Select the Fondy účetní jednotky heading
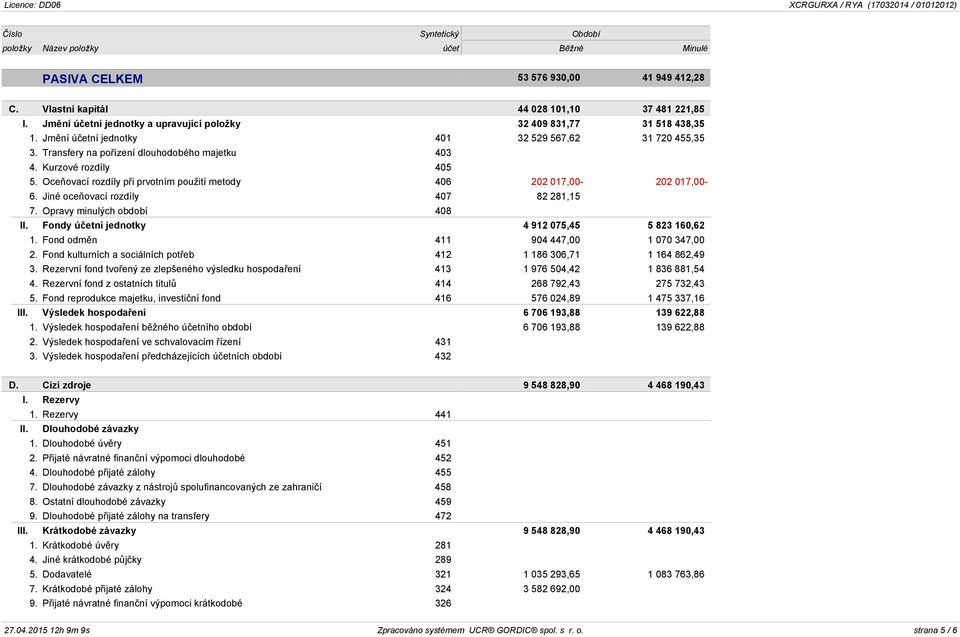The image size is (960, 637). (94, 225)
